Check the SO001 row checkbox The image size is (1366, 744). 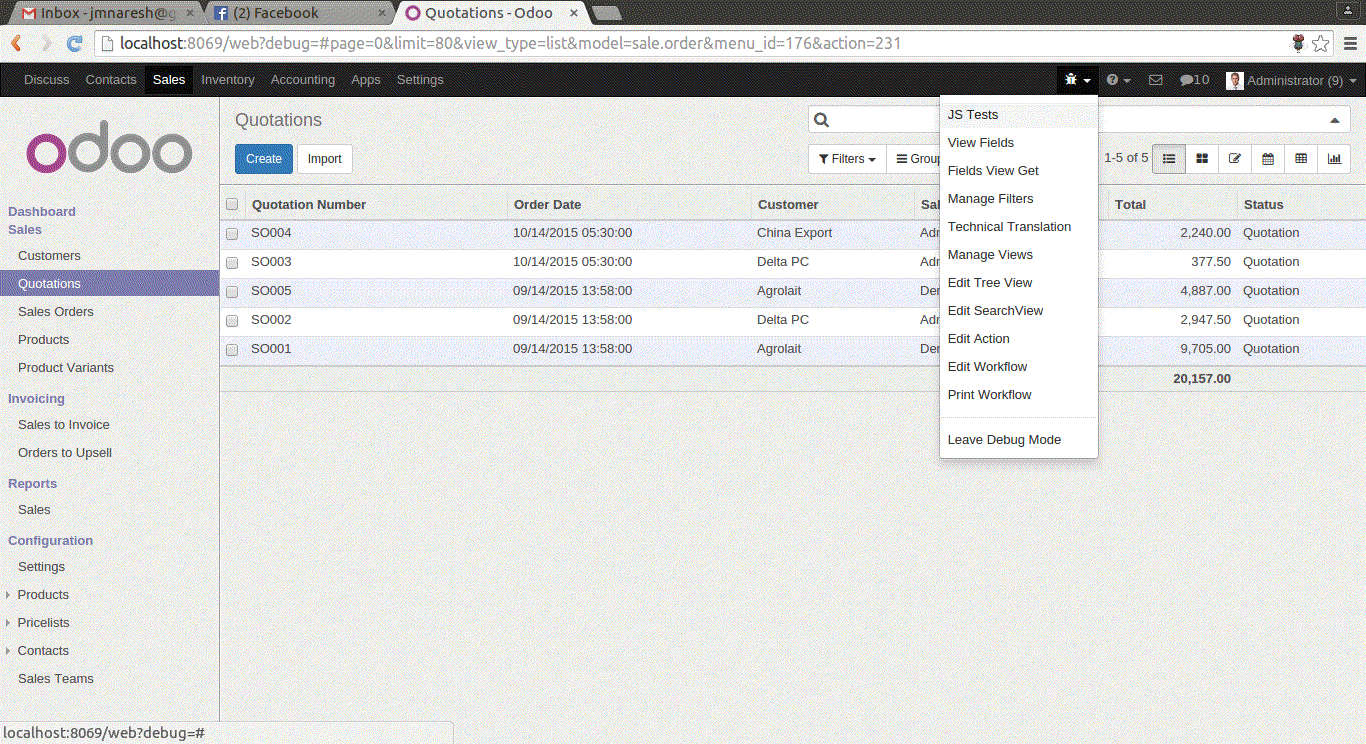tap(232, 349)
